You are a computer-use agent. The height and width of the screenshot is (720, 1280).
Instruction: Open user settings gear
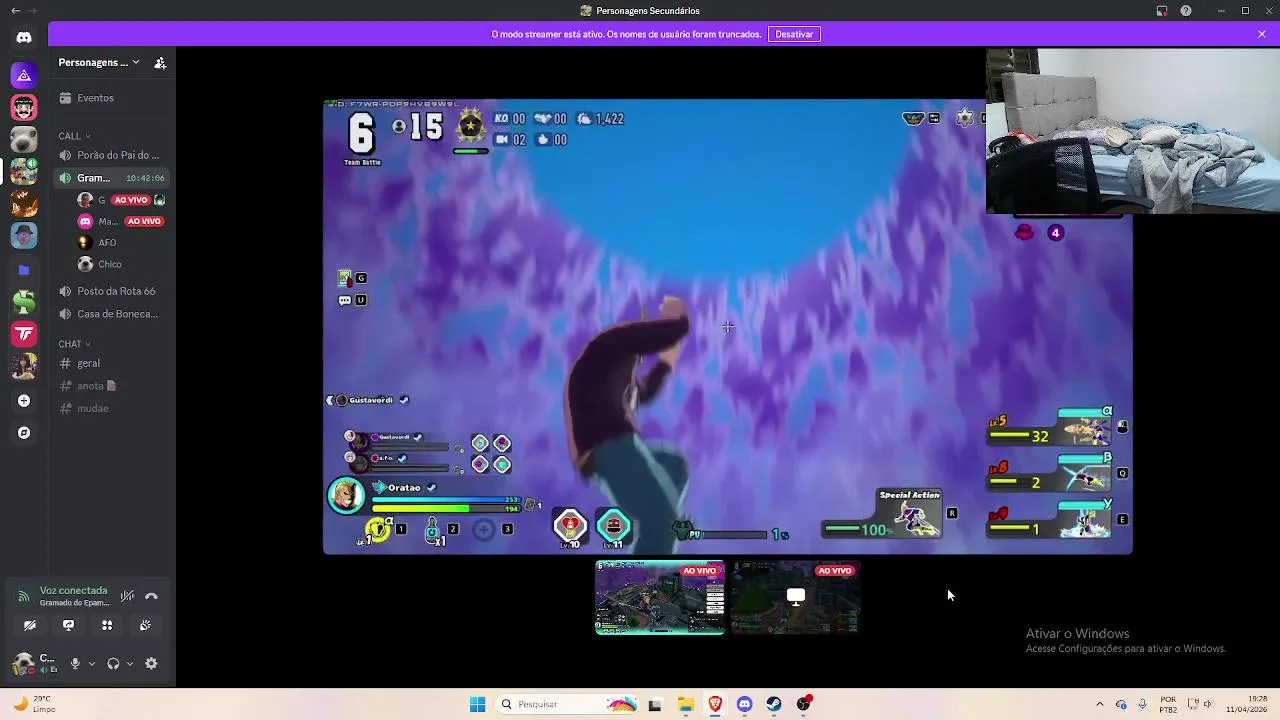151,663
